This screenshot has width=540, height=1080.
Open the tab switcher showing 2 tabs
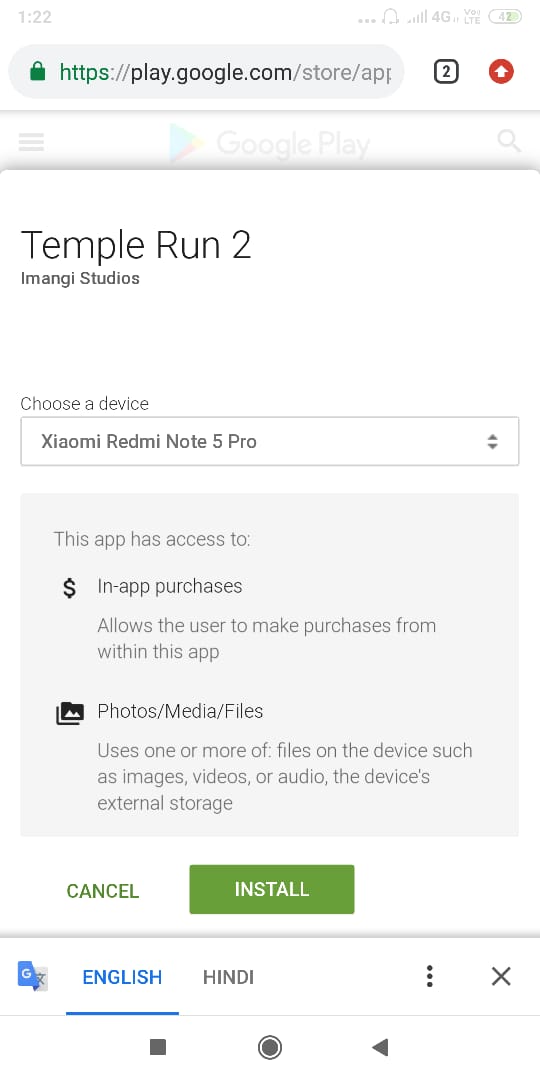pos(446,72)
